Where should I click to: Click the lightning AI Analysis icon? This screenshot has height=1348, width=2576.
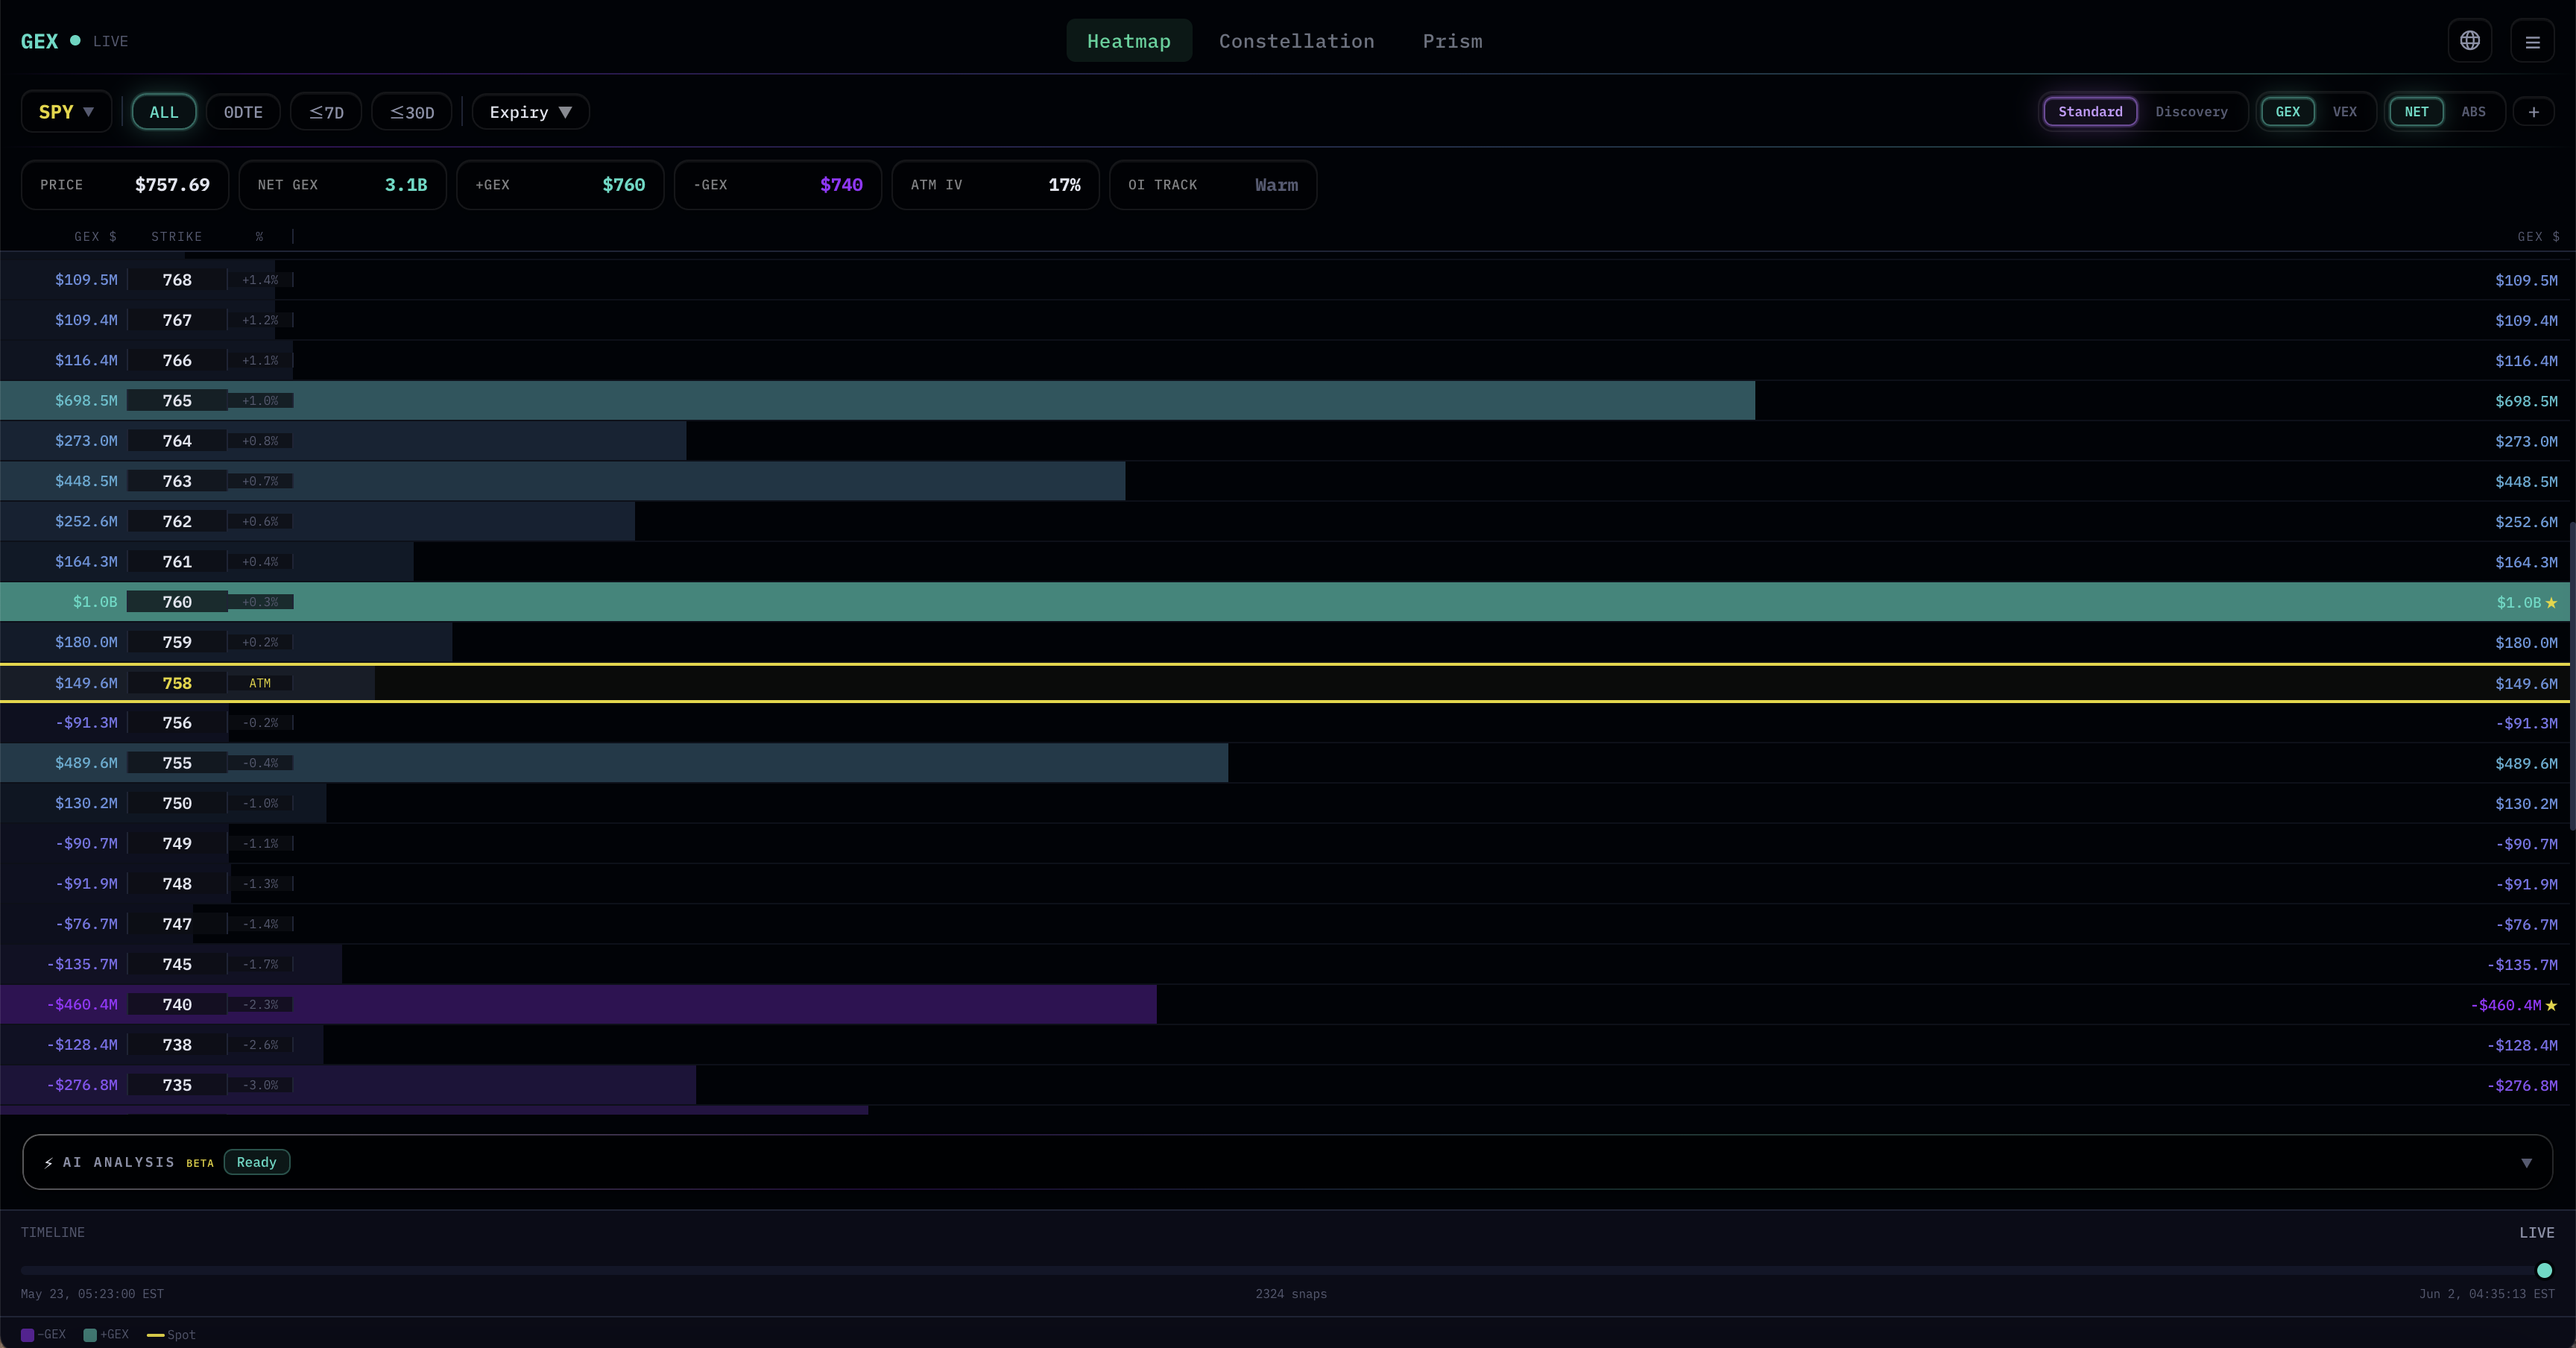pyautogui.click(x=48, y=1162)
